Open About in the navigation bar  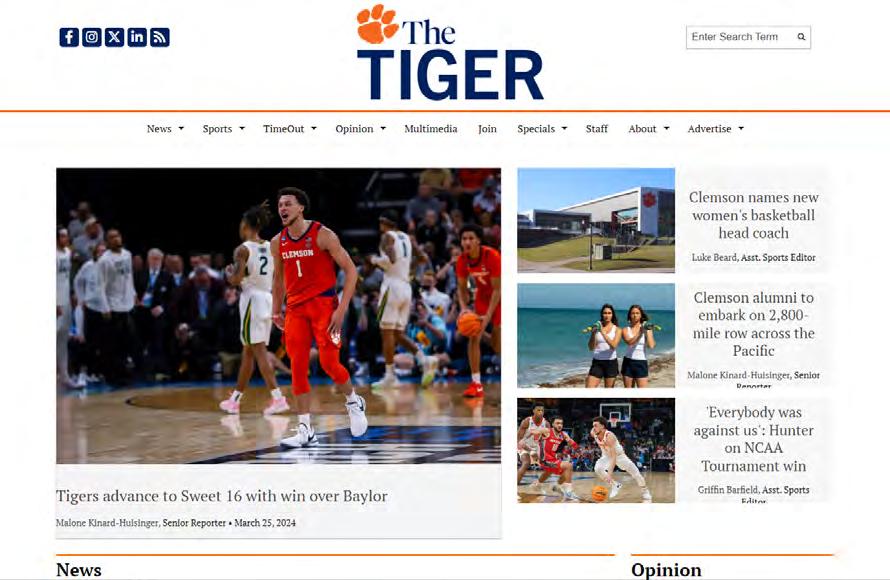point(642,129)
